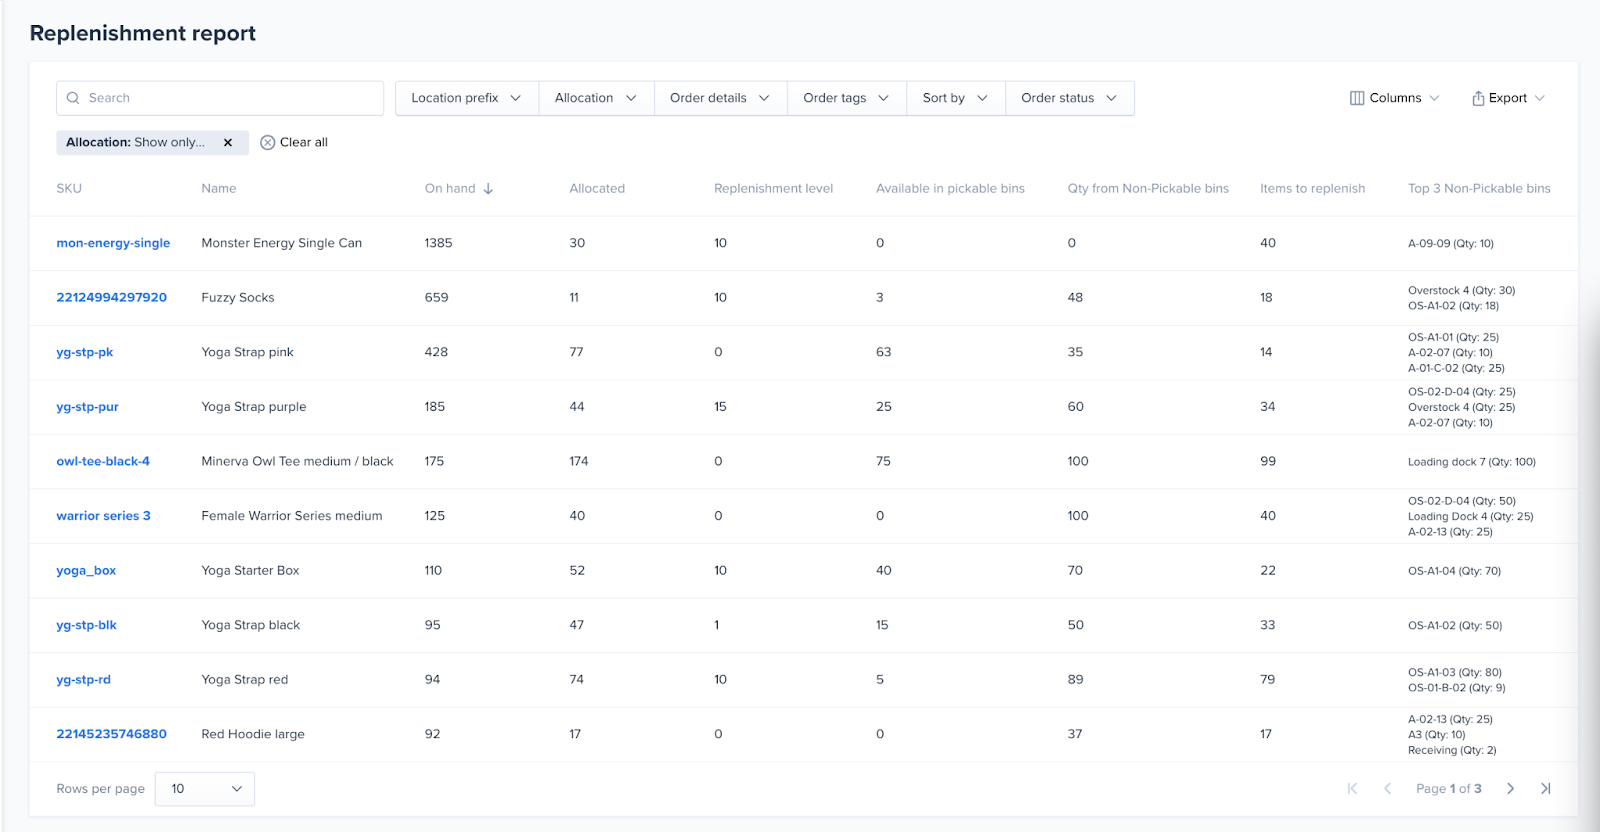Jump to the last page arrow
The height and width of the screenshot is (832, 1600).
(x=1545, y=789)
